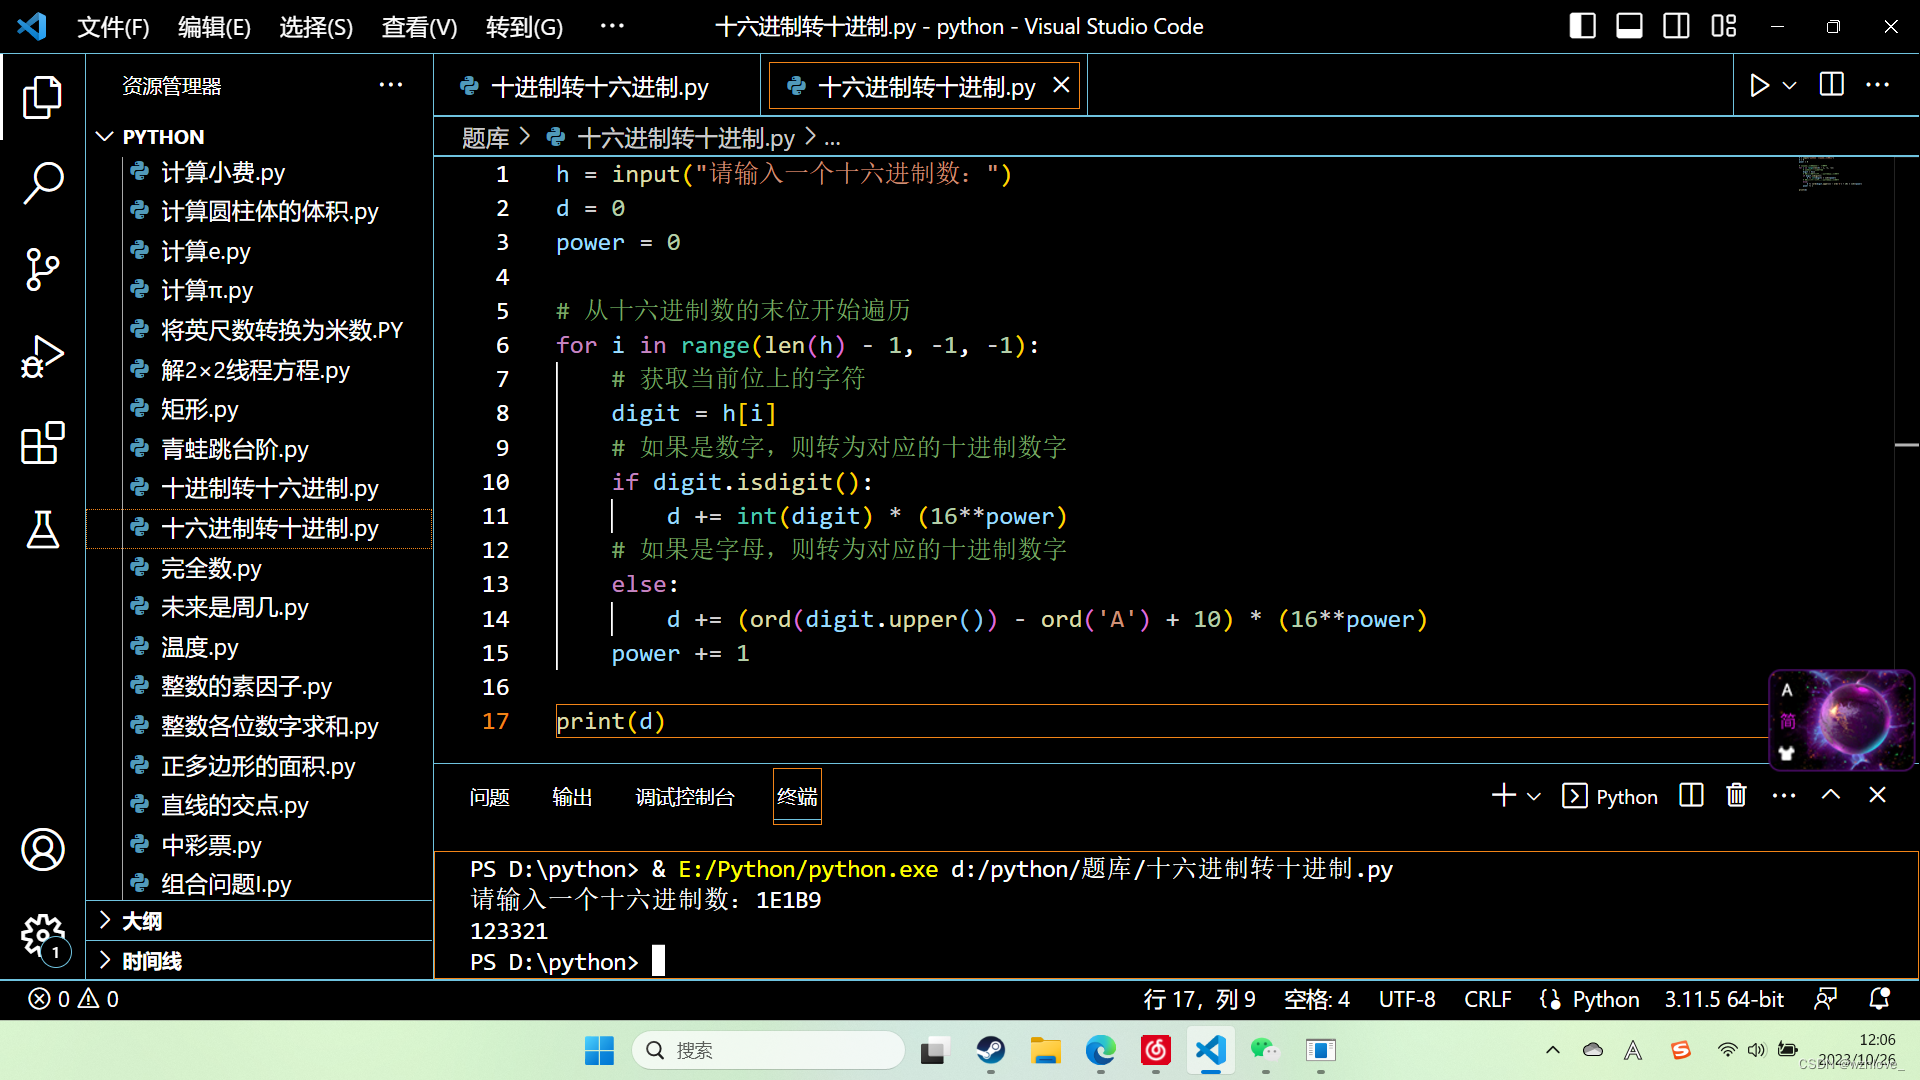The height and width of the screenshot is (1080, 1920).
Task: Run the Python file with play button
Action: click(1759, 86)
